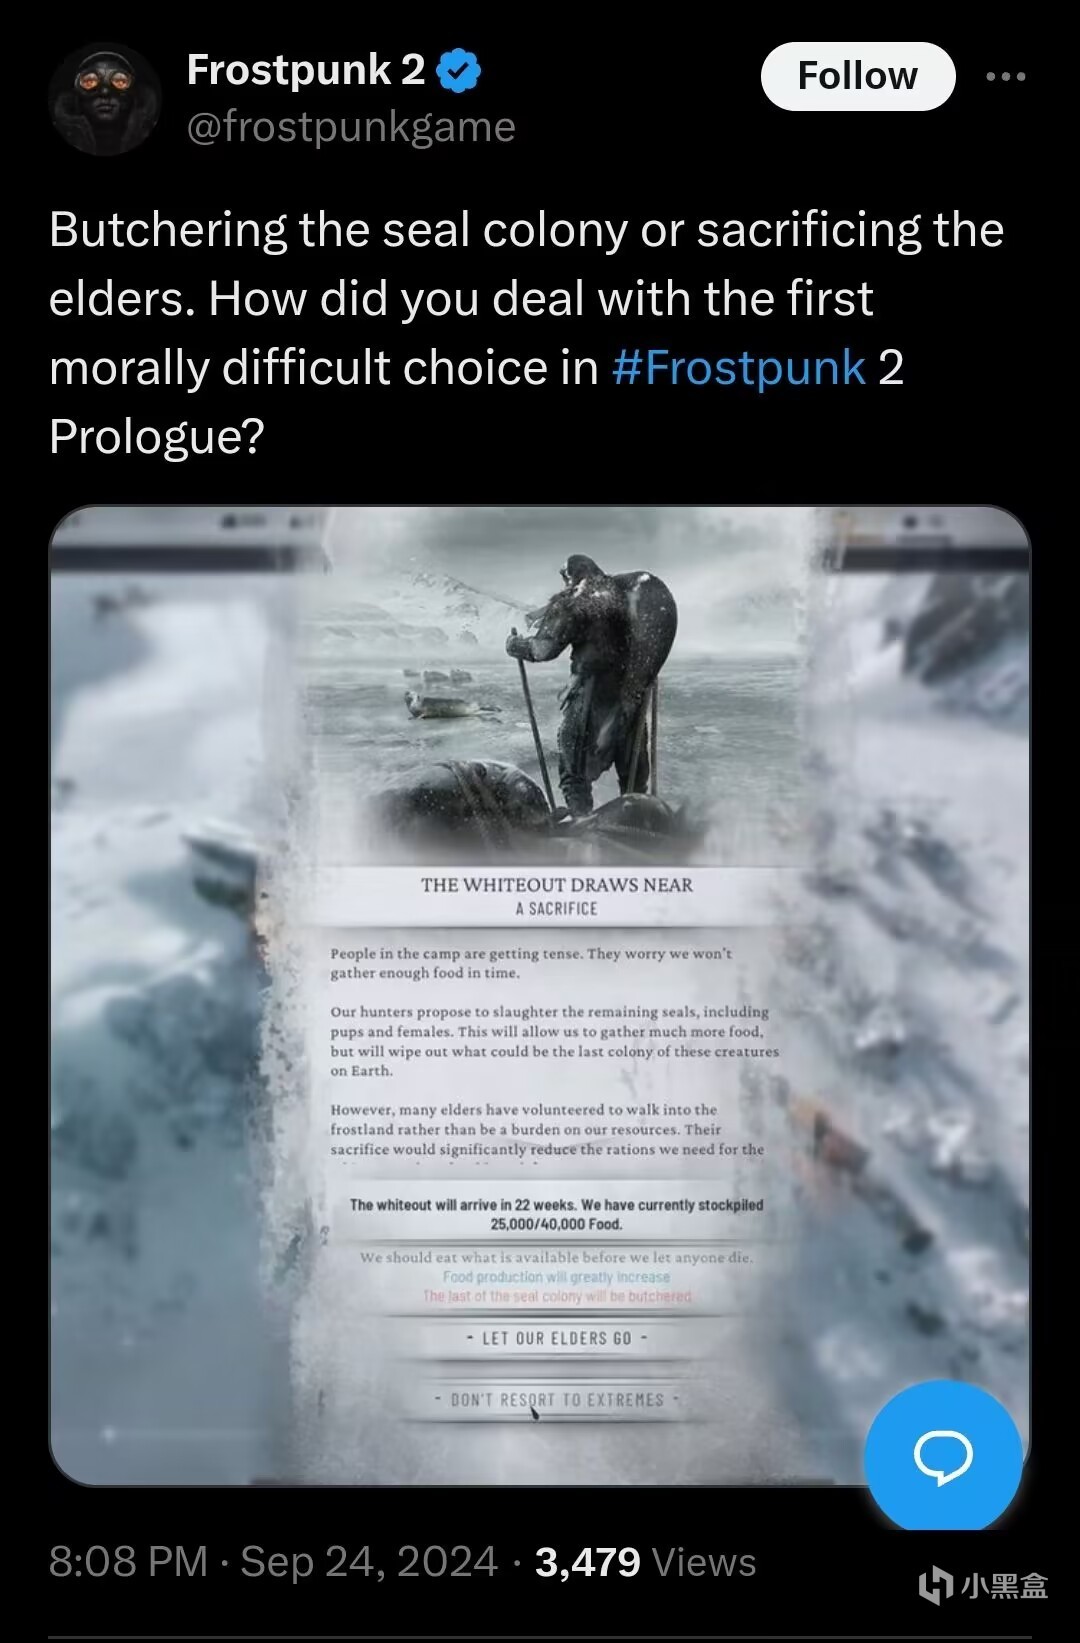This screenshot has width=1080, height=1643.
Task: Click the blue verified badge
Action: 459,71
